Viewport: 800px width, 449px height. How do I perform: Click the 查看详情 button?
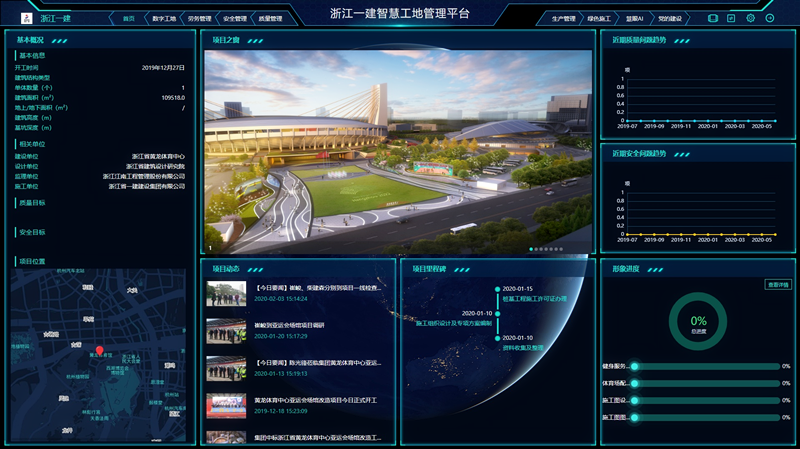point(778,285)
